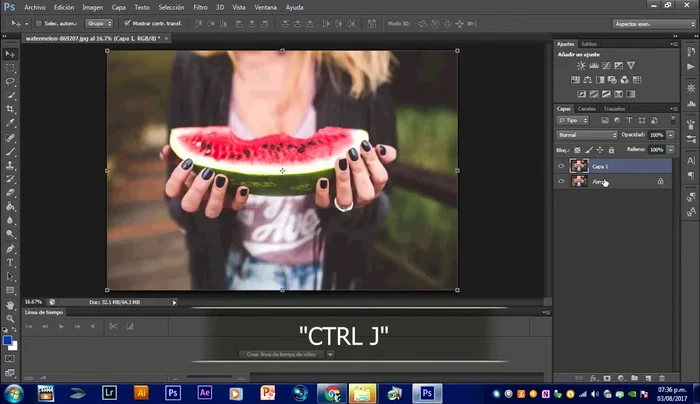Open the Grupo dropdown in options bar
This screenshot has width=700, height=404.
98,22
